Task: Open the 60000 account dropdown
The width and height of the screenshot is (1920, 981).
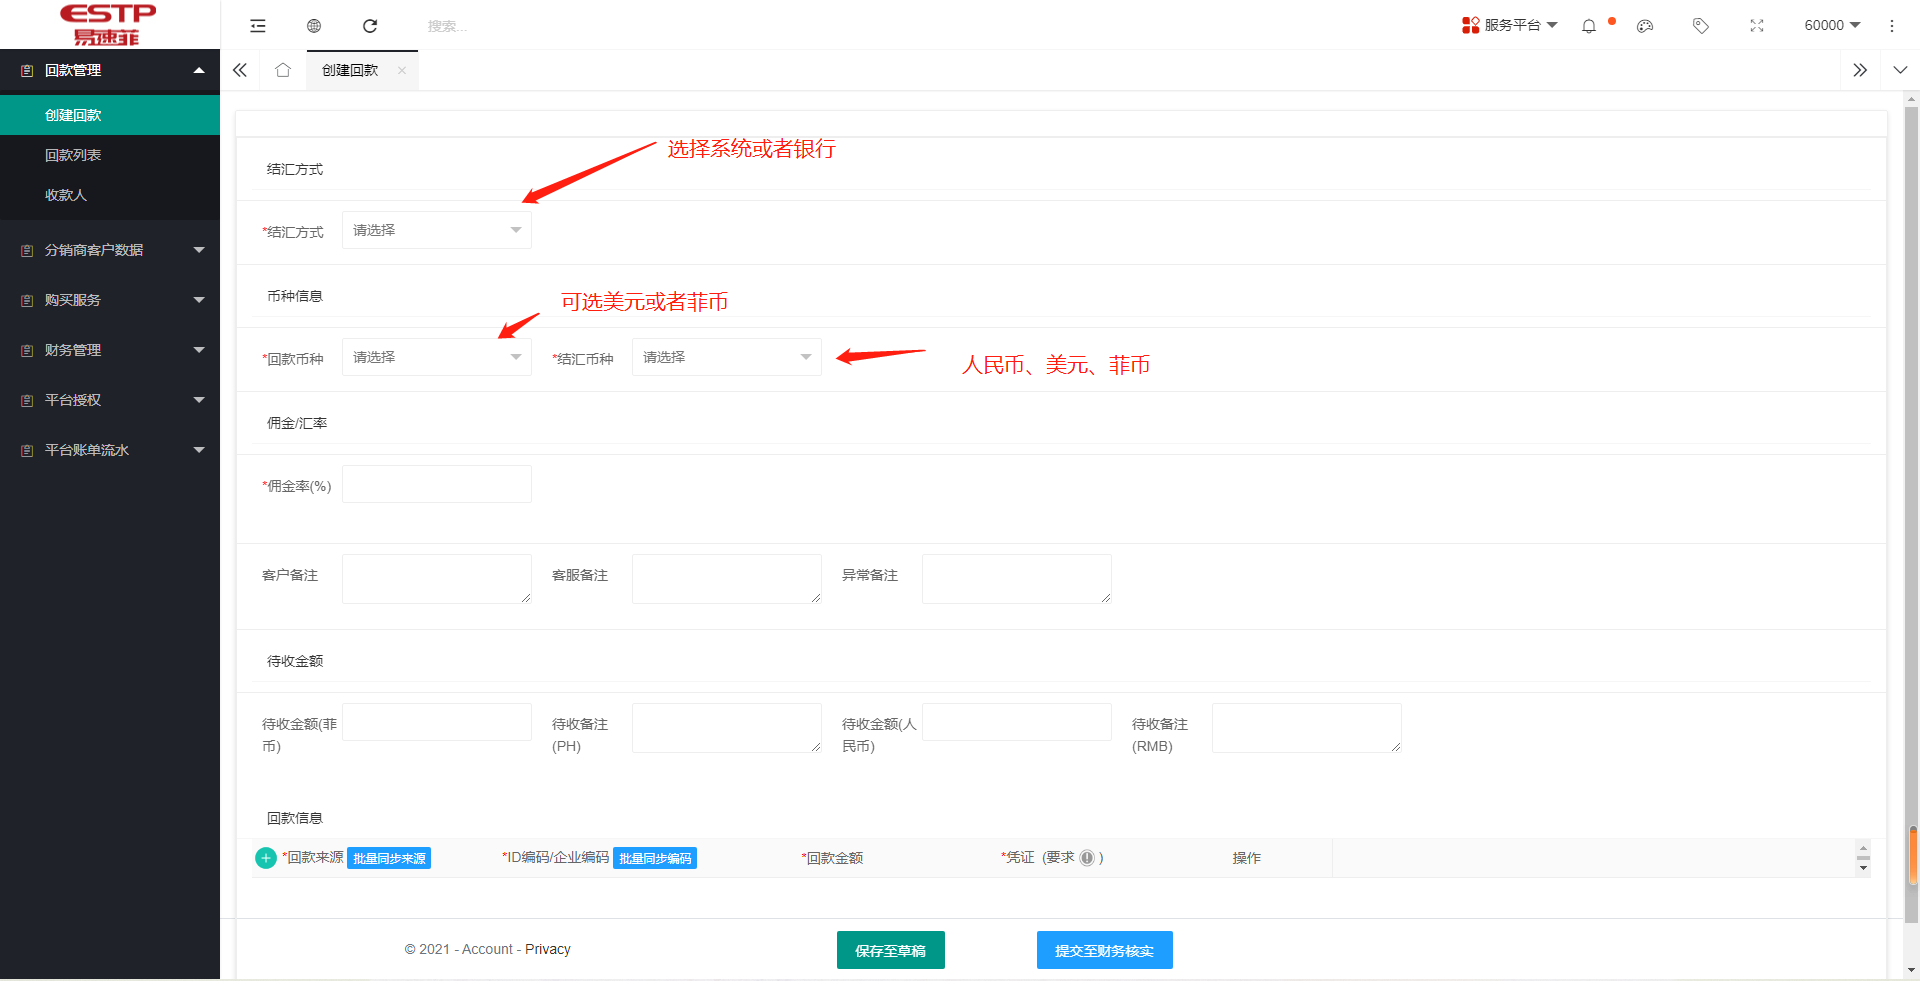Action: (x=1831, y=25)
